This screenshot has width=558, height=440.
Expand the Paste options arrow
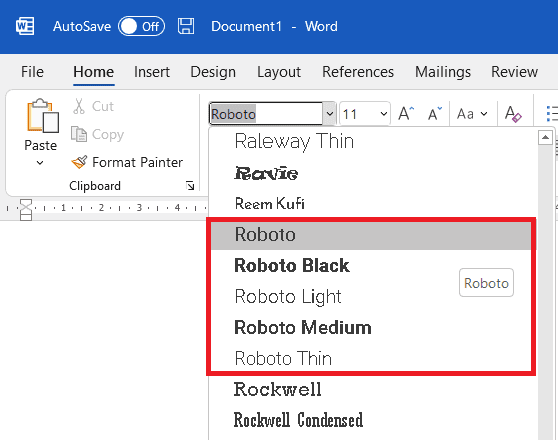click(40, 163)
